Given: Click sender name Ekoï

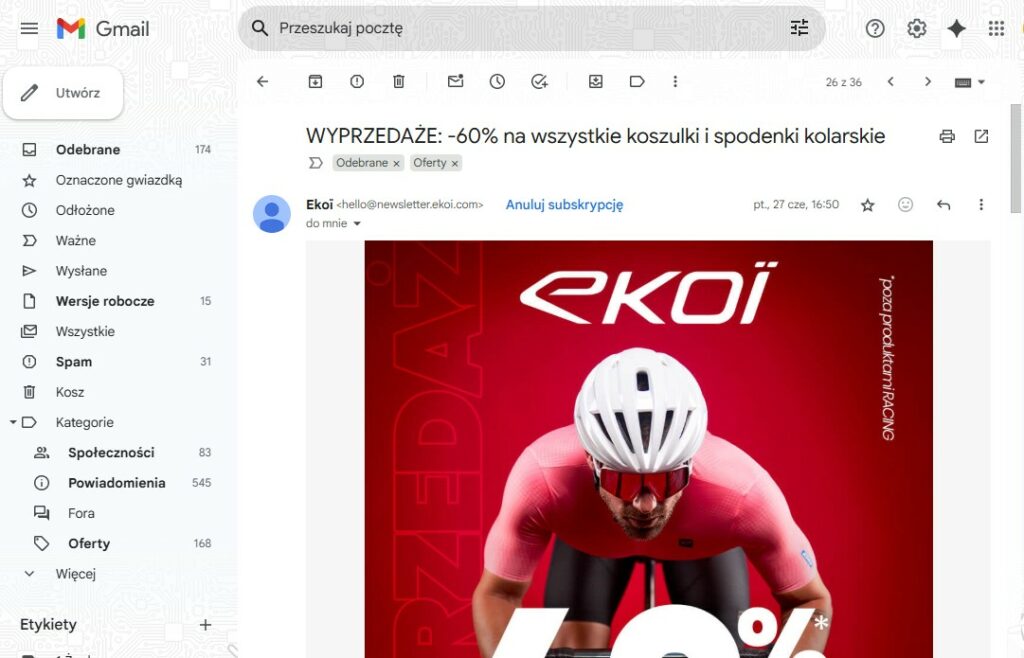Looking at the screenshot, I should [319, 204].
